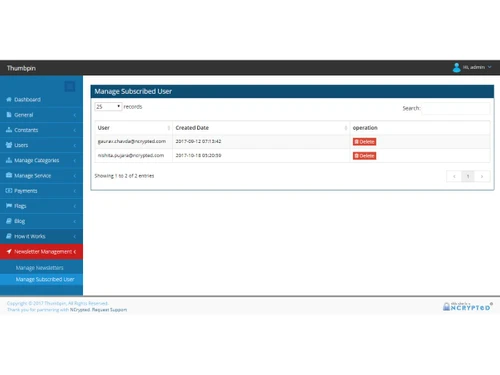Click sort arrows on Created Date column
The width and height of the screenshot is (500, 375).
coord(346,128)
